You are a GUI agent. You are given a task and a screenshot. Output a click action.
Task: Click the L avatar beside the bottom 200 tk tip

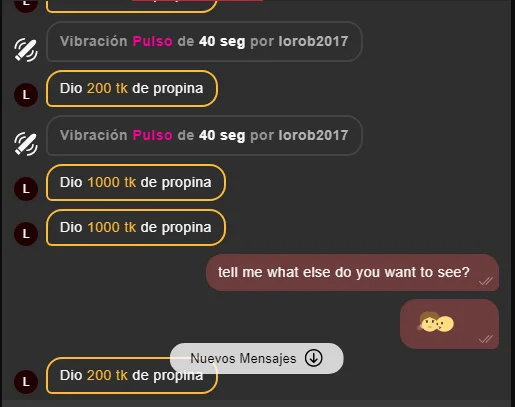[x=26, y=382]
